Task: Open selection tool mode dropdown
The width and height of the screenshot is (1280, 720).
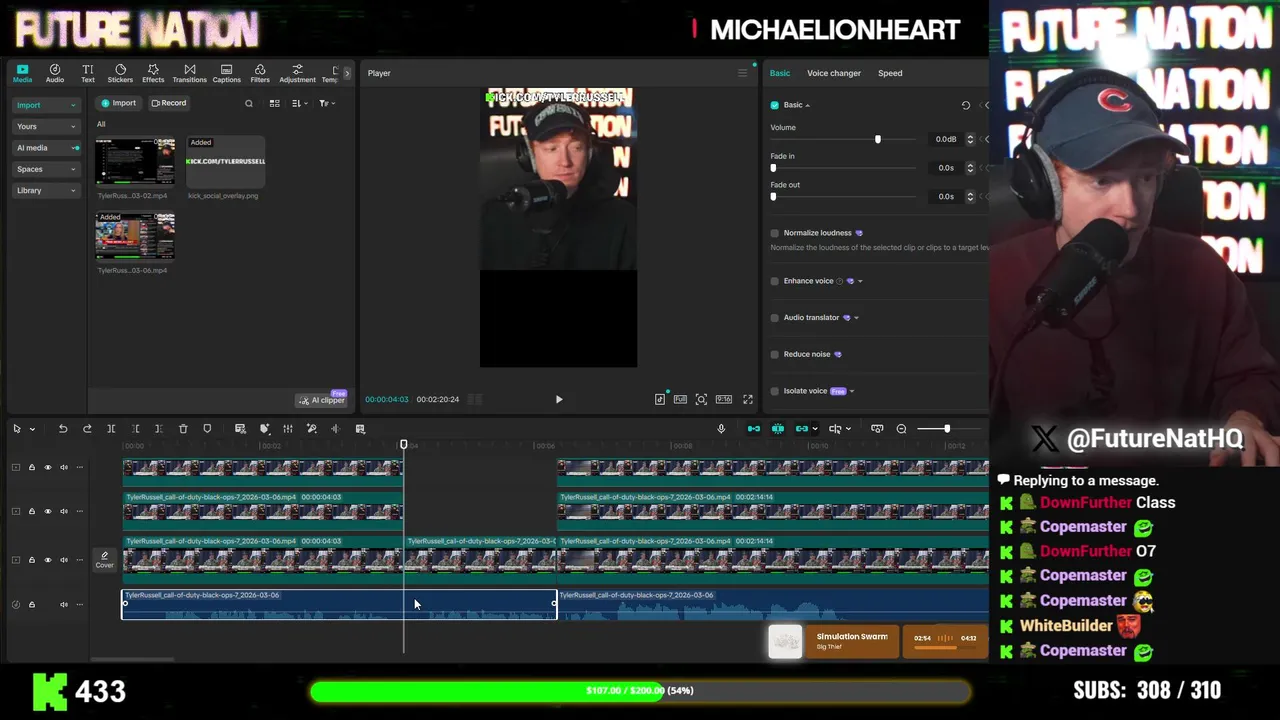Action: (32, 429)
